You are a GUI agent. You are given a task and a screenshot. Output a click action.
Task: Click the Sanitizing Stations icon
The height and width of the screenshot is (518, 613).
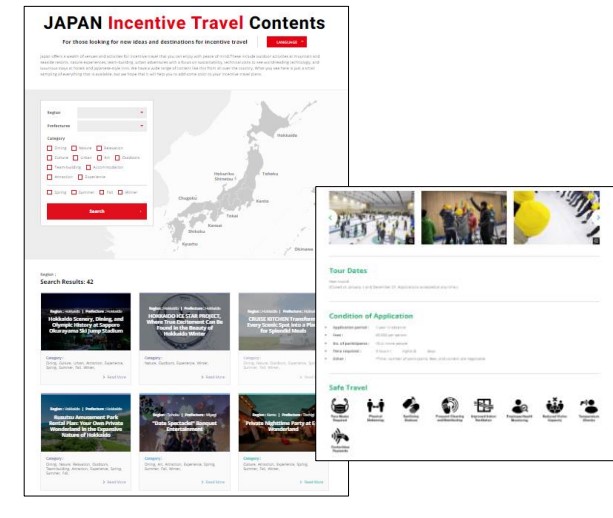coord(411,406)
